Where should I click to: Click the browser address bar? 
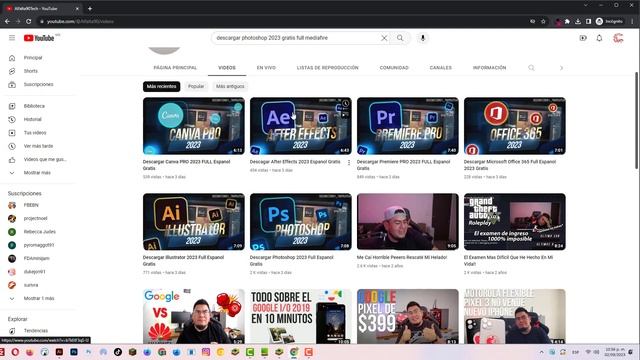(x=282, y=21)
